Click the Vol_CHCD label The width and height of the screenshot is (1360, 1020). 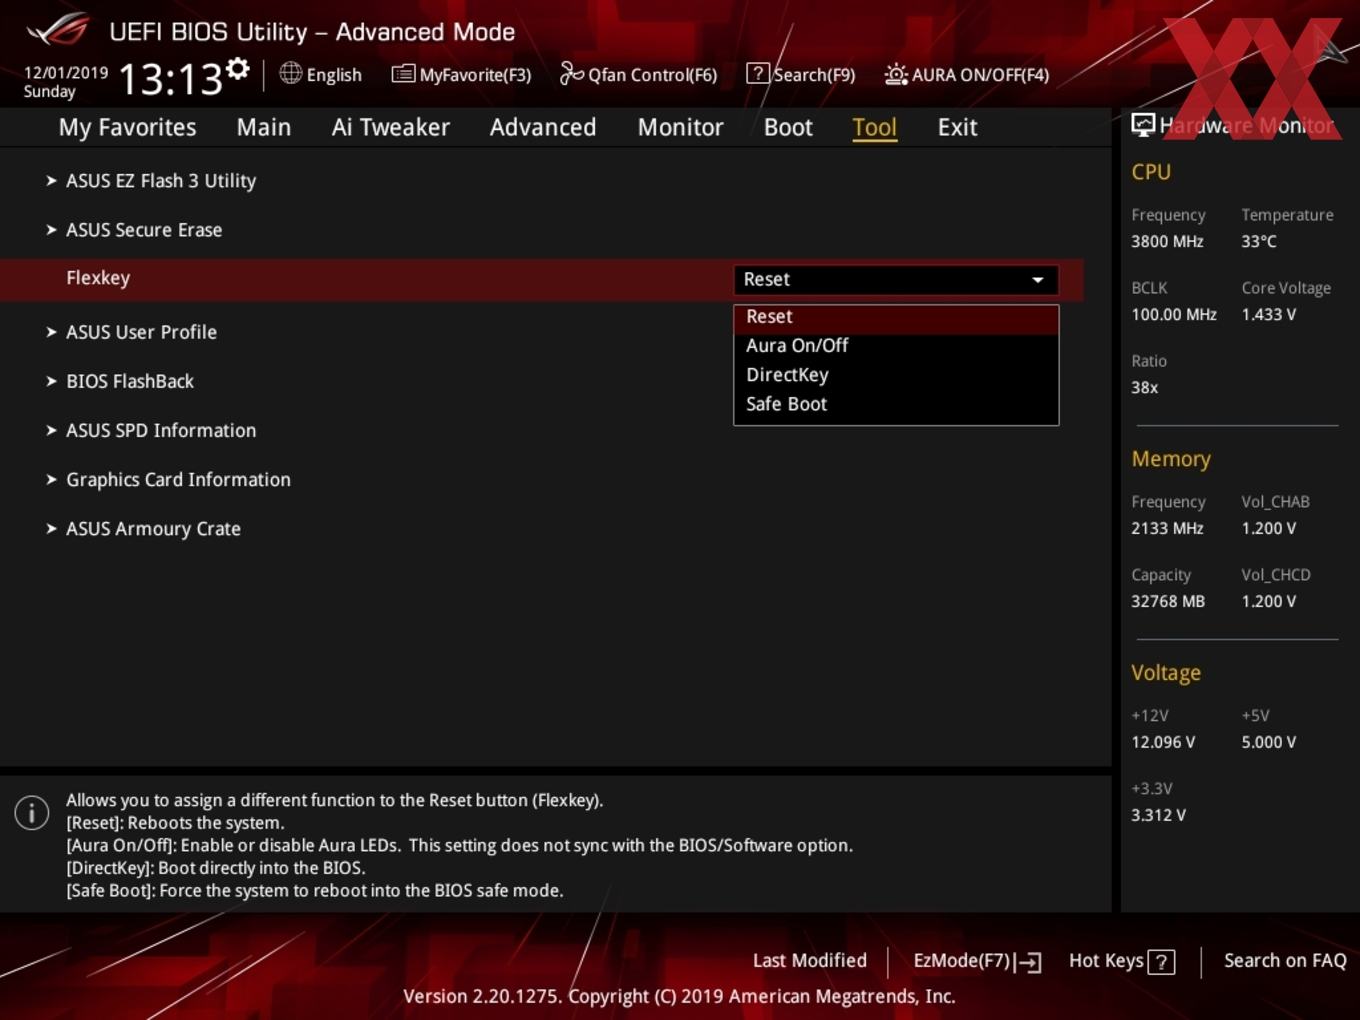(x=1276, y=575)
